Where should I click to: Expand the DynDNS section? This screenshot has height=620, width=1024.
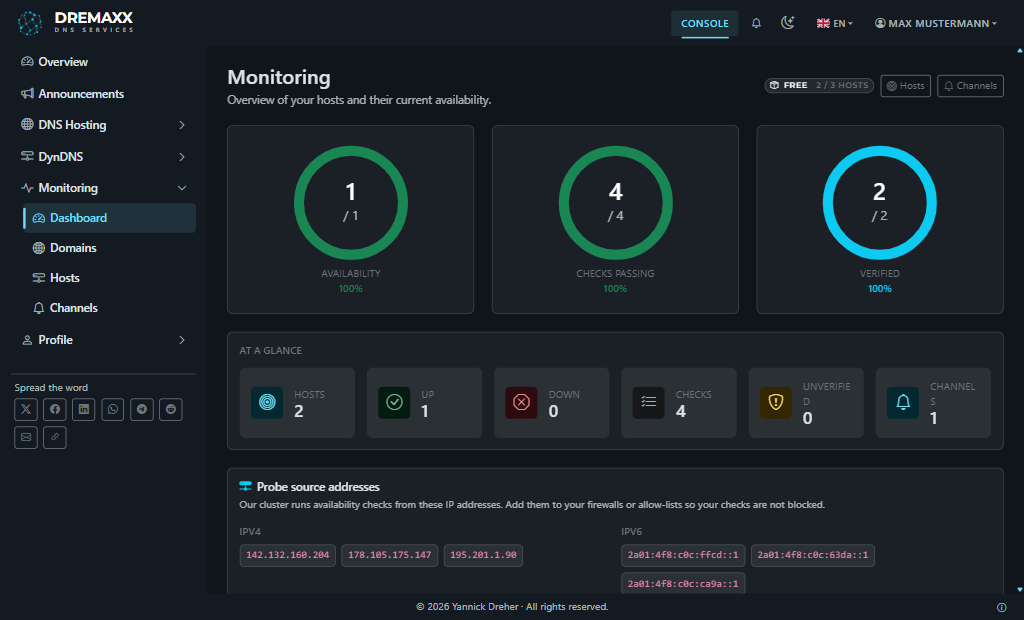(103, 157)
